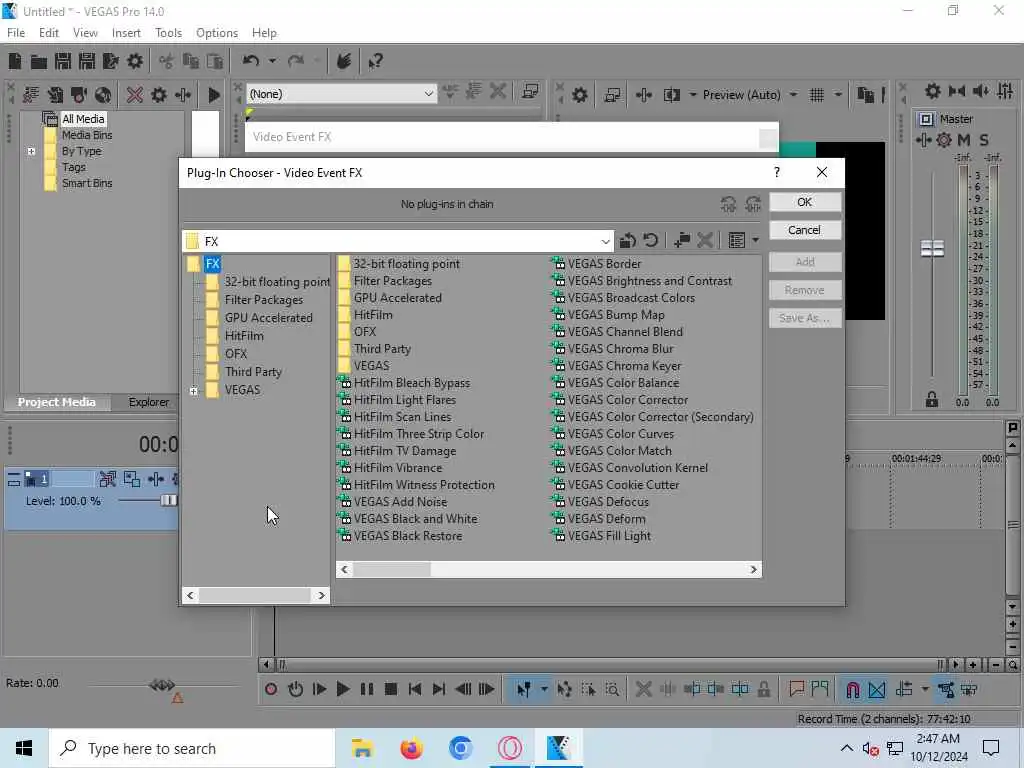Select the VEGAS Add Noise plug-in
The image size is (1024, 768).
(392, 502)
